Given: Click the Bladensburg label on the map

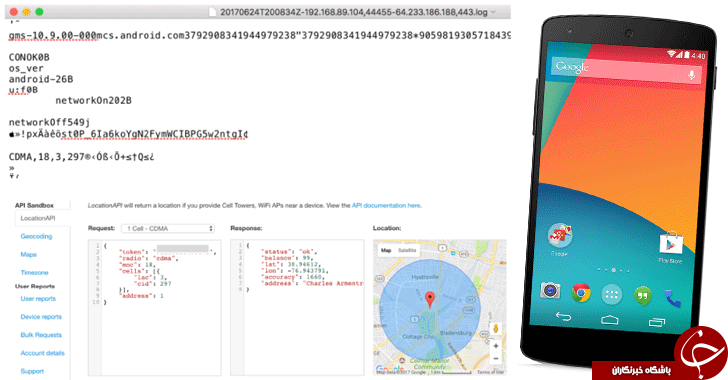Looking at the screenshot, I should 455,333.
